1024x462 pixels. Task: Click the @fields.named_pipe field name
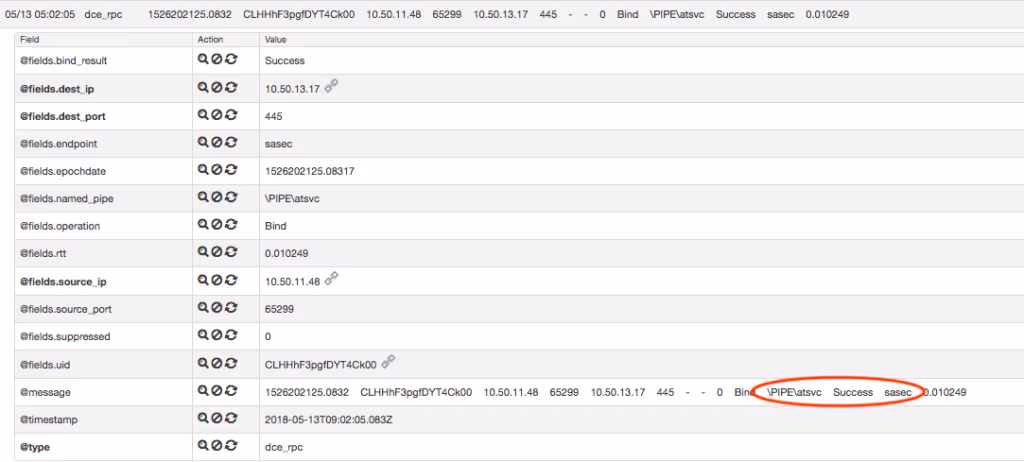click(67, 198)
